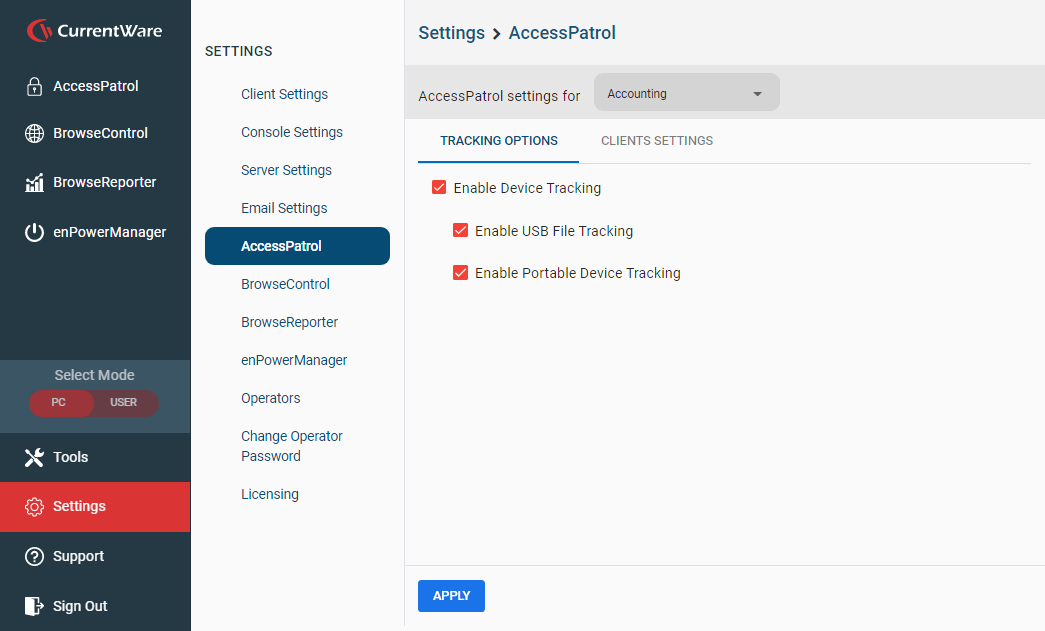Click the Enable Portable Device Tracking label
Image resolution: width=1045 pixels, height=631 pixels.
click(x=578, y=273)
